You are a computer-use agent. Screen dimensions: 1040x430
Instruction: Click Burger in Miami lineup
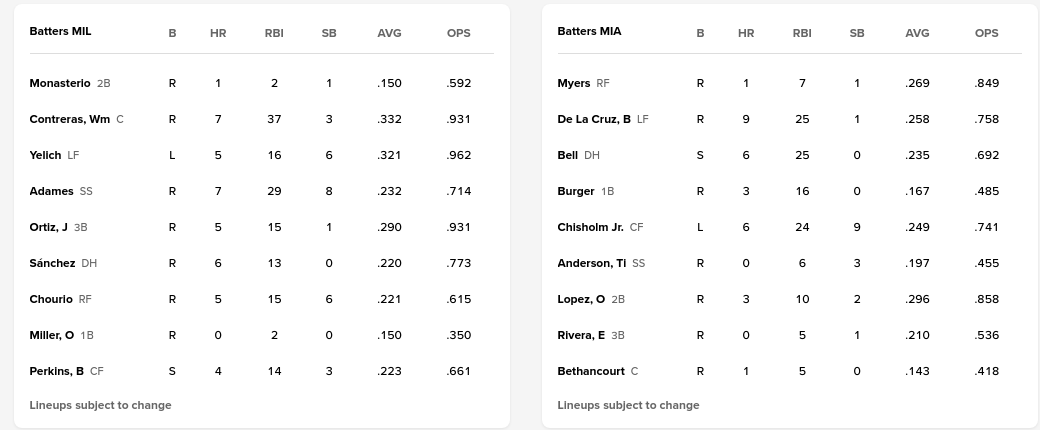[x=576, y=191]
